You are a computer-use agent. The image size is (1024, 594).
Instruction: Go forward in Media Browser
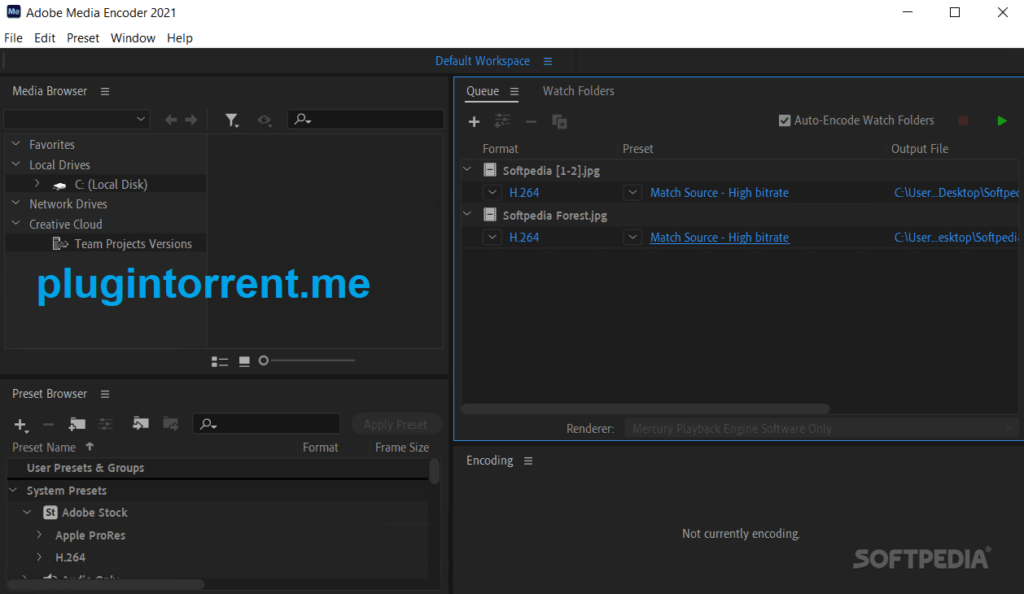191,119
